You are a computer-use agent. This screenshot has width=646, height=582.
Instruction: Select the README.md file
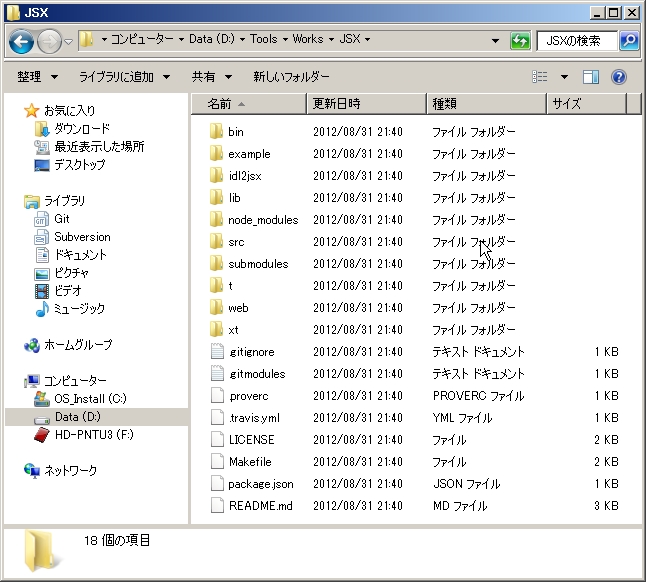(x=260, y=506)
